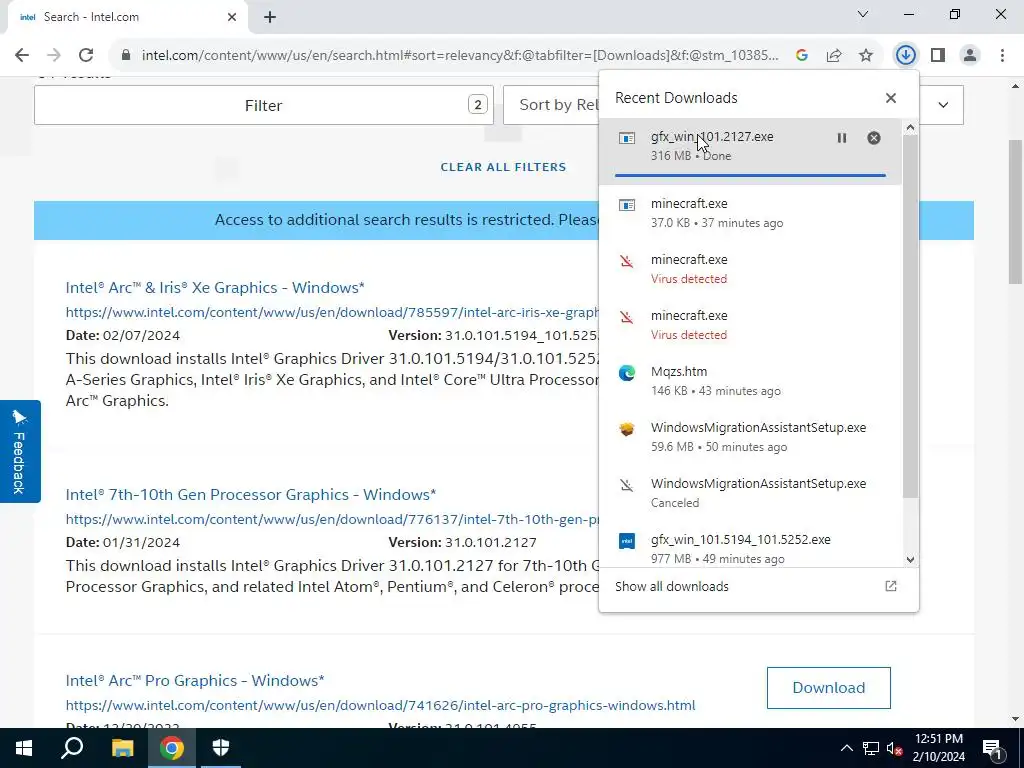Close the Search - Intel.com tab
Image resolution: width=1024 pixels, height=768 pixels.
click(232, 17)
